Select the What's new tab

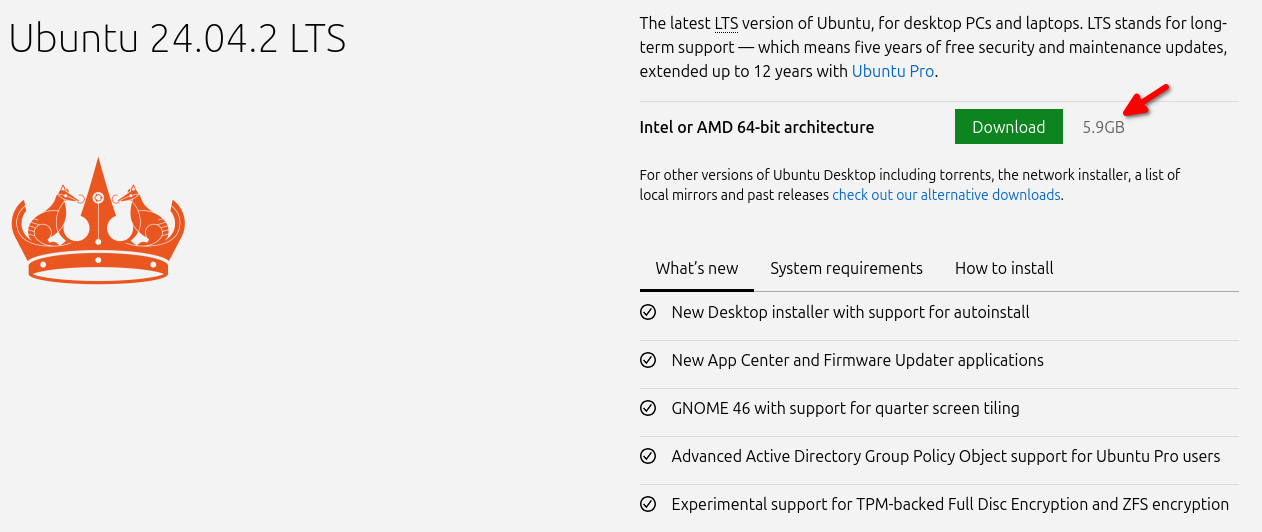(x=697, y=268)
